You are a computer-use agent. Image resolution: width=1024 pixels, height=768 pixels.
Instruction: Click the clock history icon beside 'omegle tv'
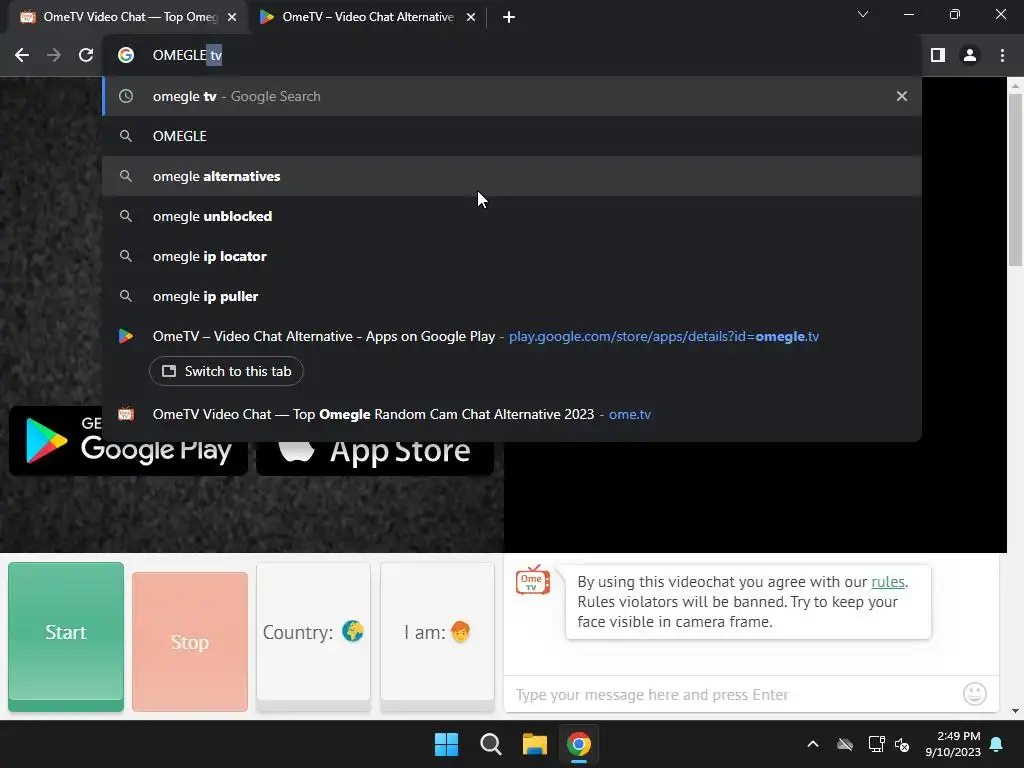coord(126,96)
